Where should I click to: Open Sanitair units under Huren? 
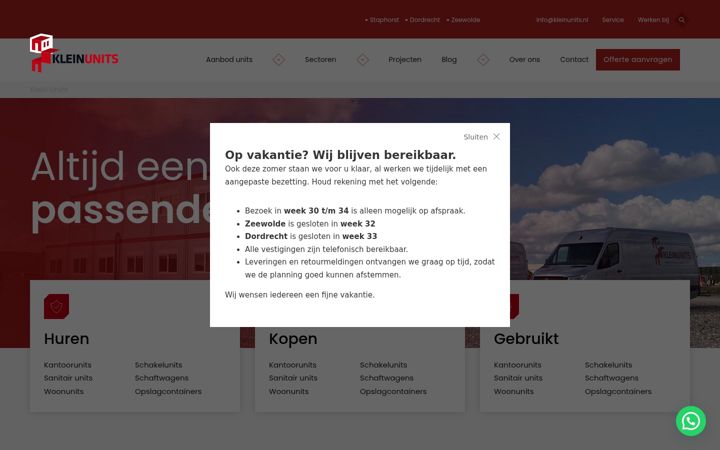[x=68, y=378]
